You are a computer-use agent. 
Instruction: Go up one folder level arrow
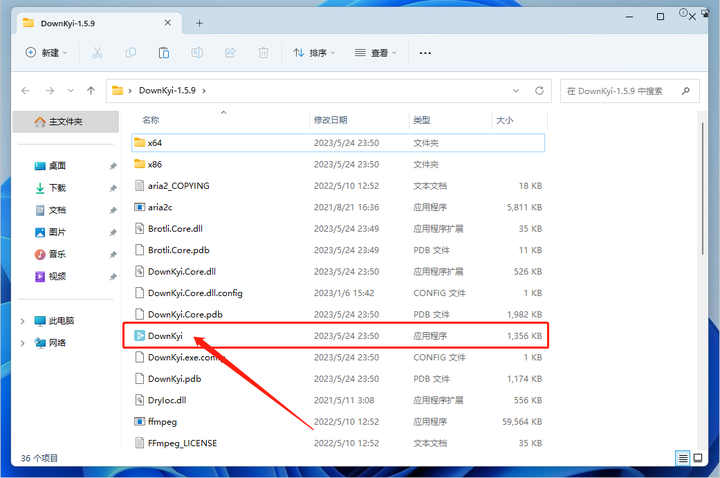[x=91, y=91]
